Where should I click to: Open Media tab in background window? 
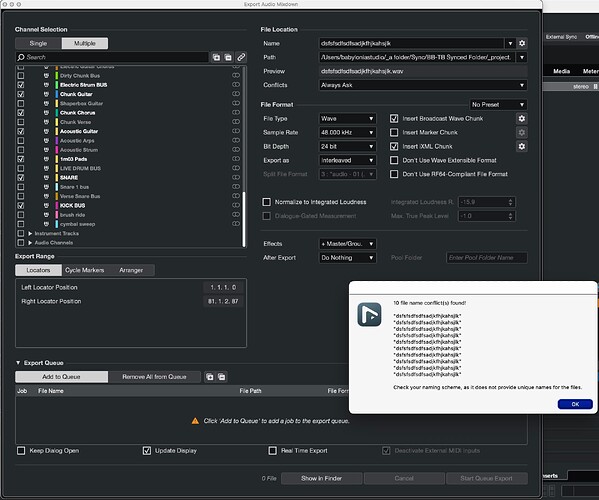tap(561, 71)
